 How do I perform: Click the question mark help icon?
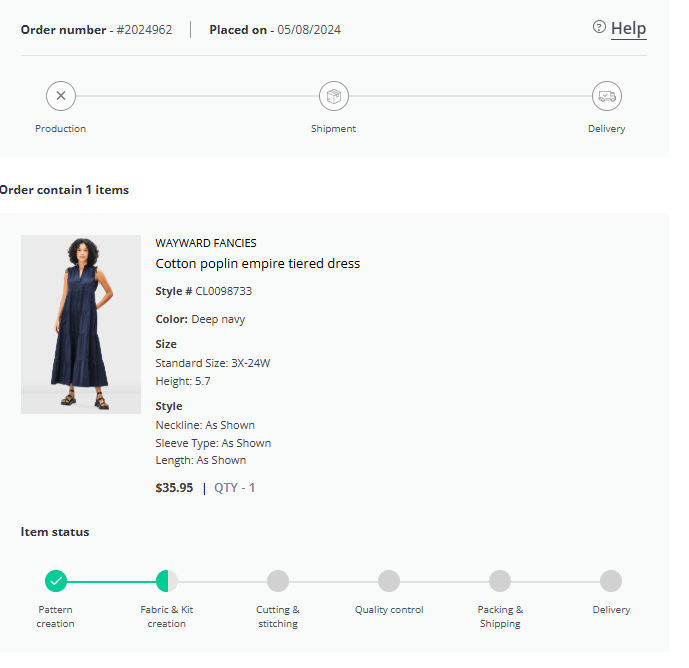click(x=599, y=27)
